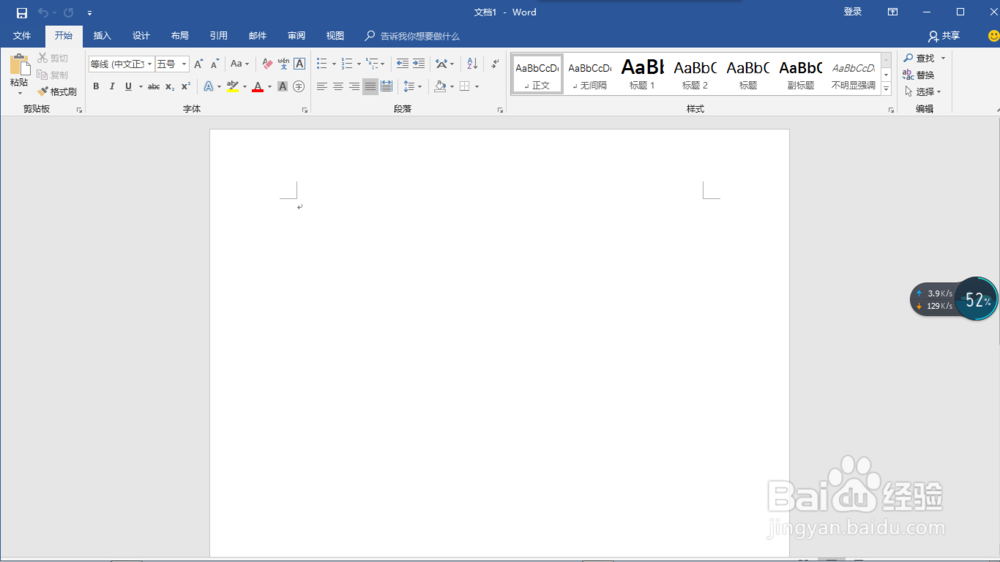Toggle Italic formatting
The image size is (1000, 562).
click(112, 86)
